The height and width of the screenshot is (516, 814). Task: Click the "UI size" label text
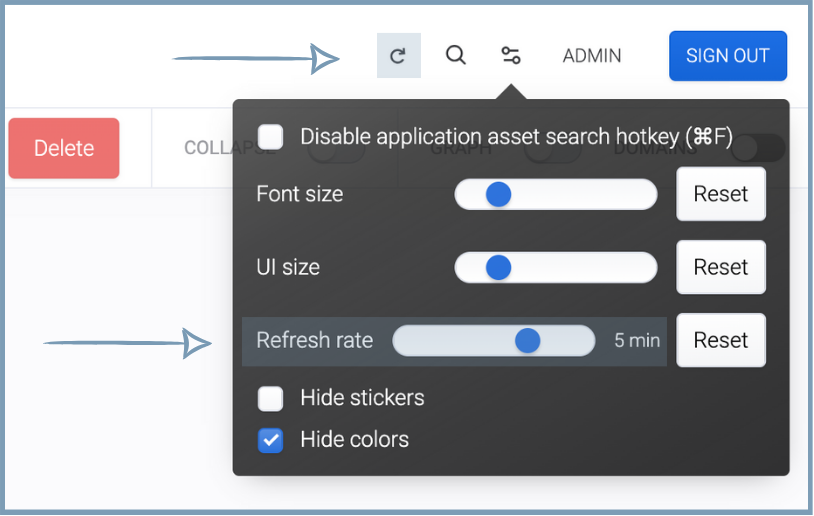point(288,267)
